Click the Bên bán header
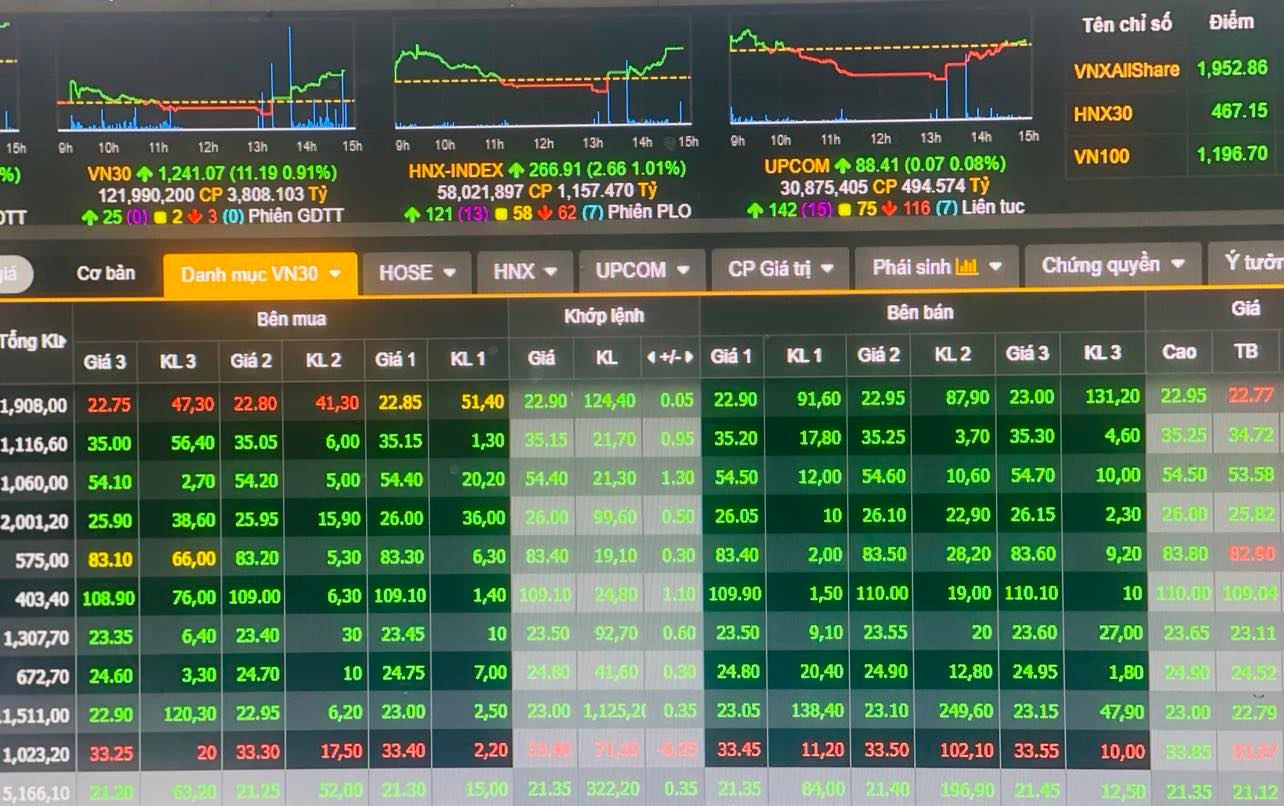This screenshot has height=806, width=1284. click(x=920, y=313)
